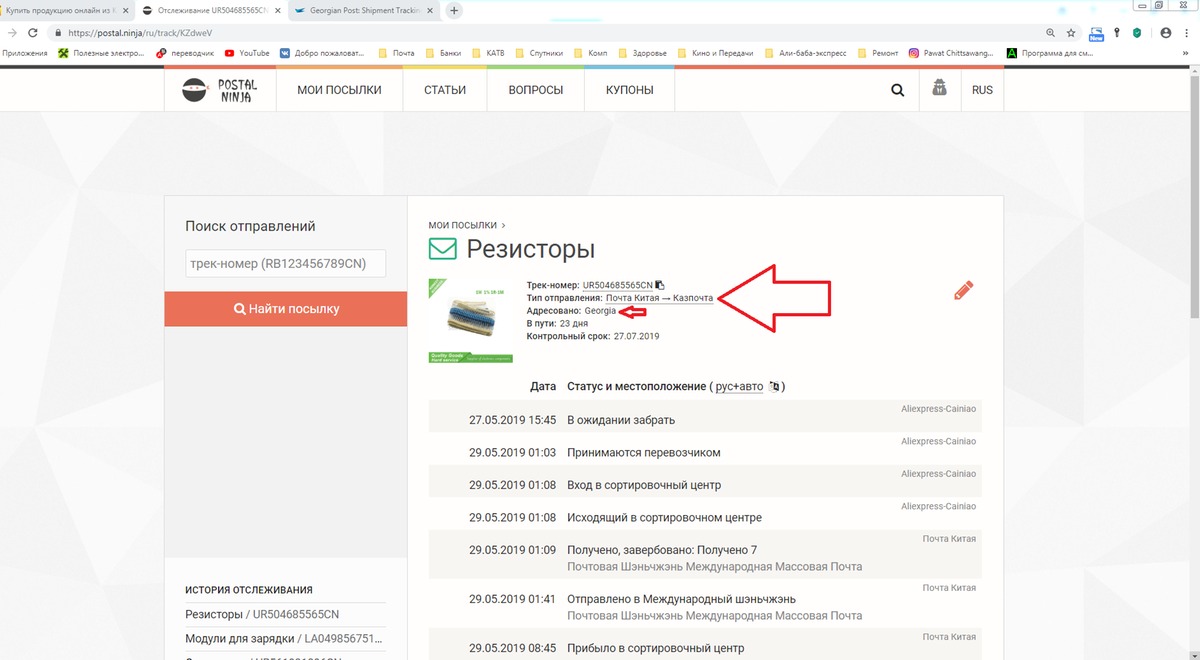This screenshot has width=1200, height=660.
Task: Click the Postal Ninja logo
Action: point(220,90)
